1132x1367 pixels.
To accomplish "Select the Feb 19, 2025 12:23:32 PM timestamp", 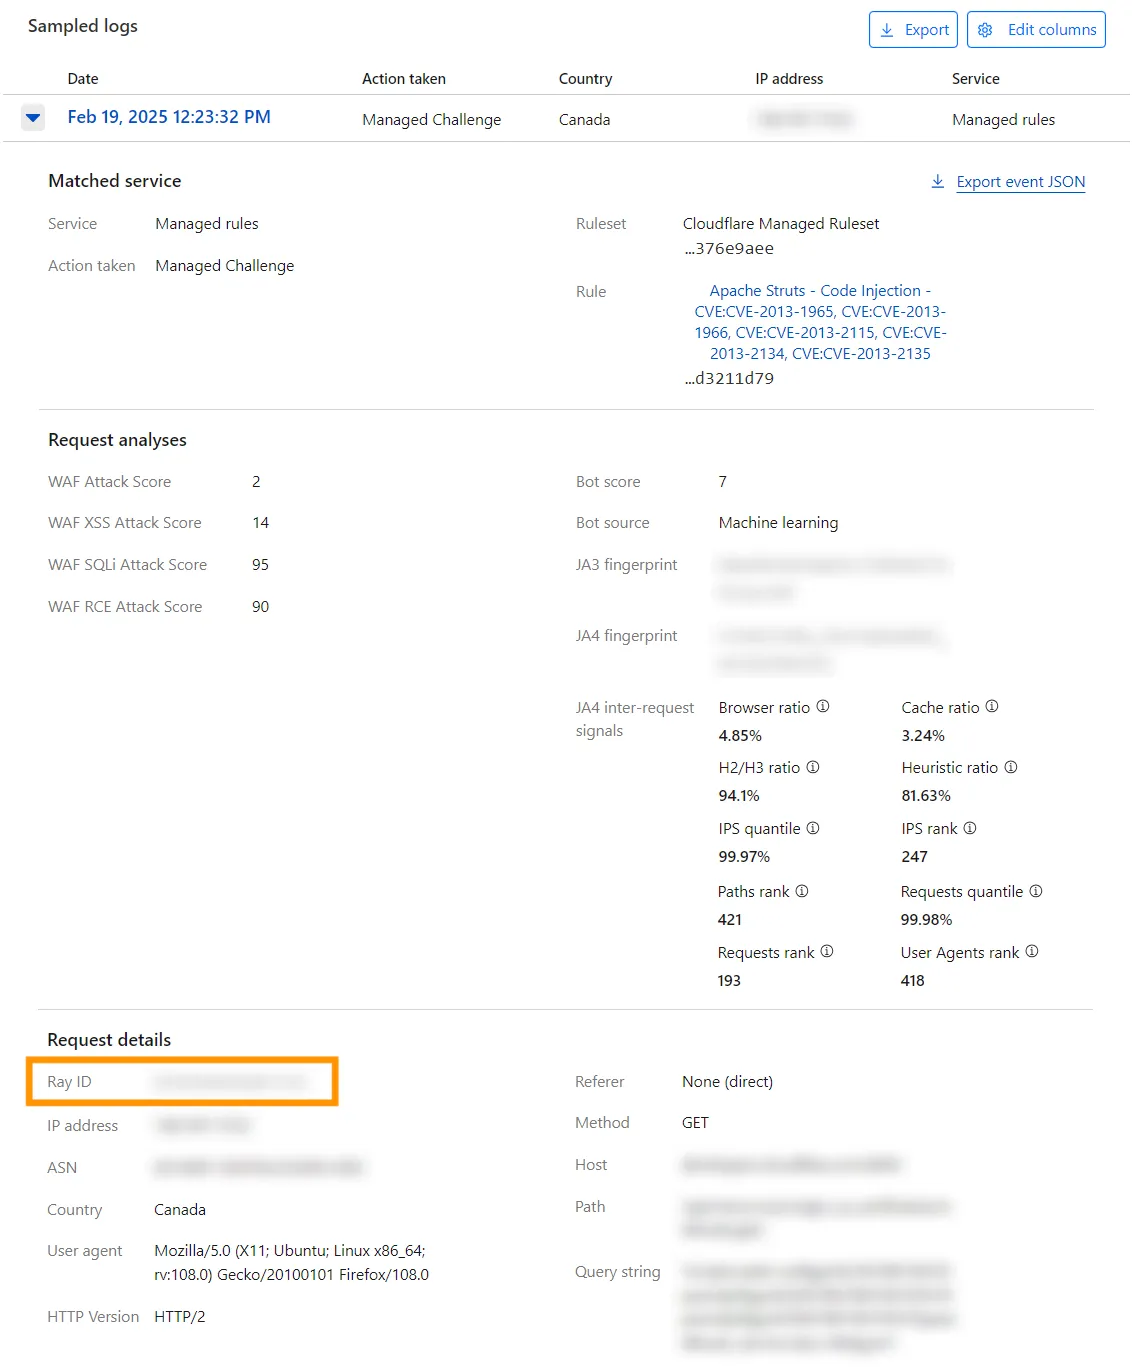I will click(168, 117).
